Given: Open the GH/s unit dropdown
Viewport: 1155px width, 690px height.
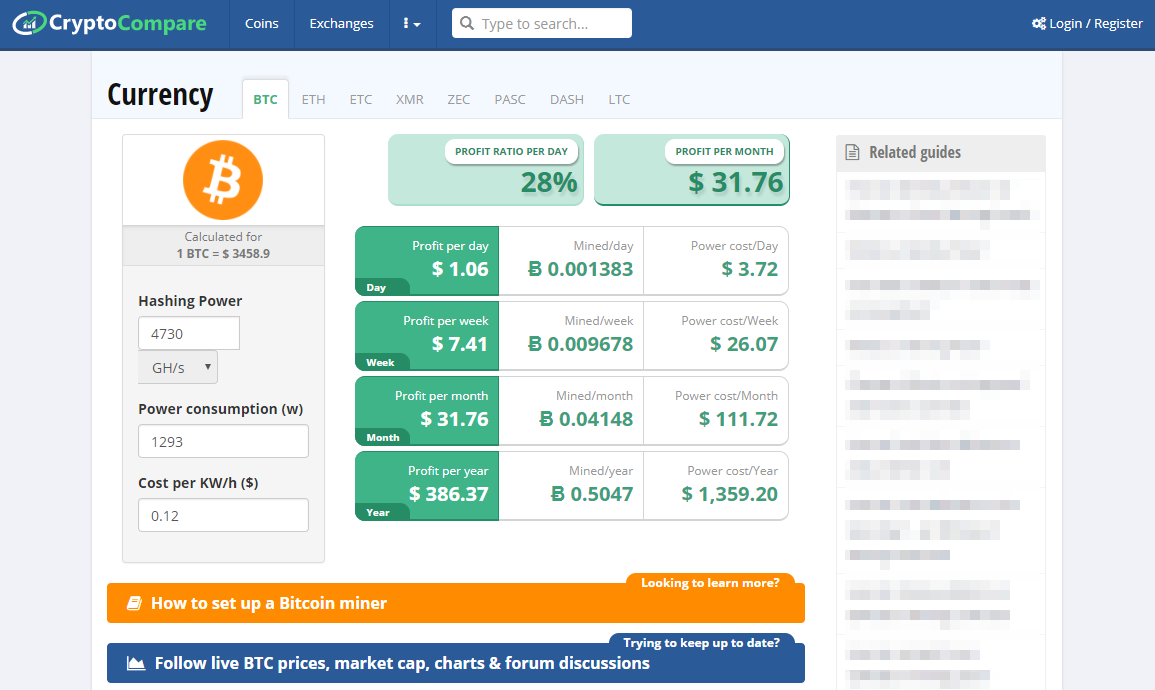Looking at the screenshot, I should (x=178, y=367).
